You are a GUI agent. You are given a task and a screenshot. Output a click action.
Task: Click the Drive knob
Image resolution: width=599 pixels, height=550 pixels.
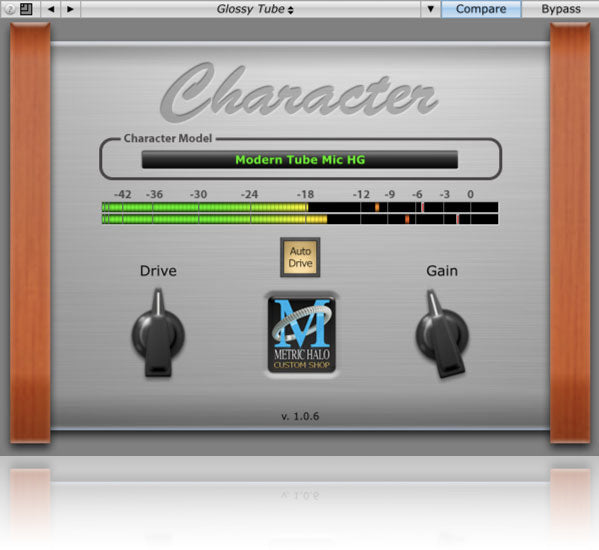point(158,333)
